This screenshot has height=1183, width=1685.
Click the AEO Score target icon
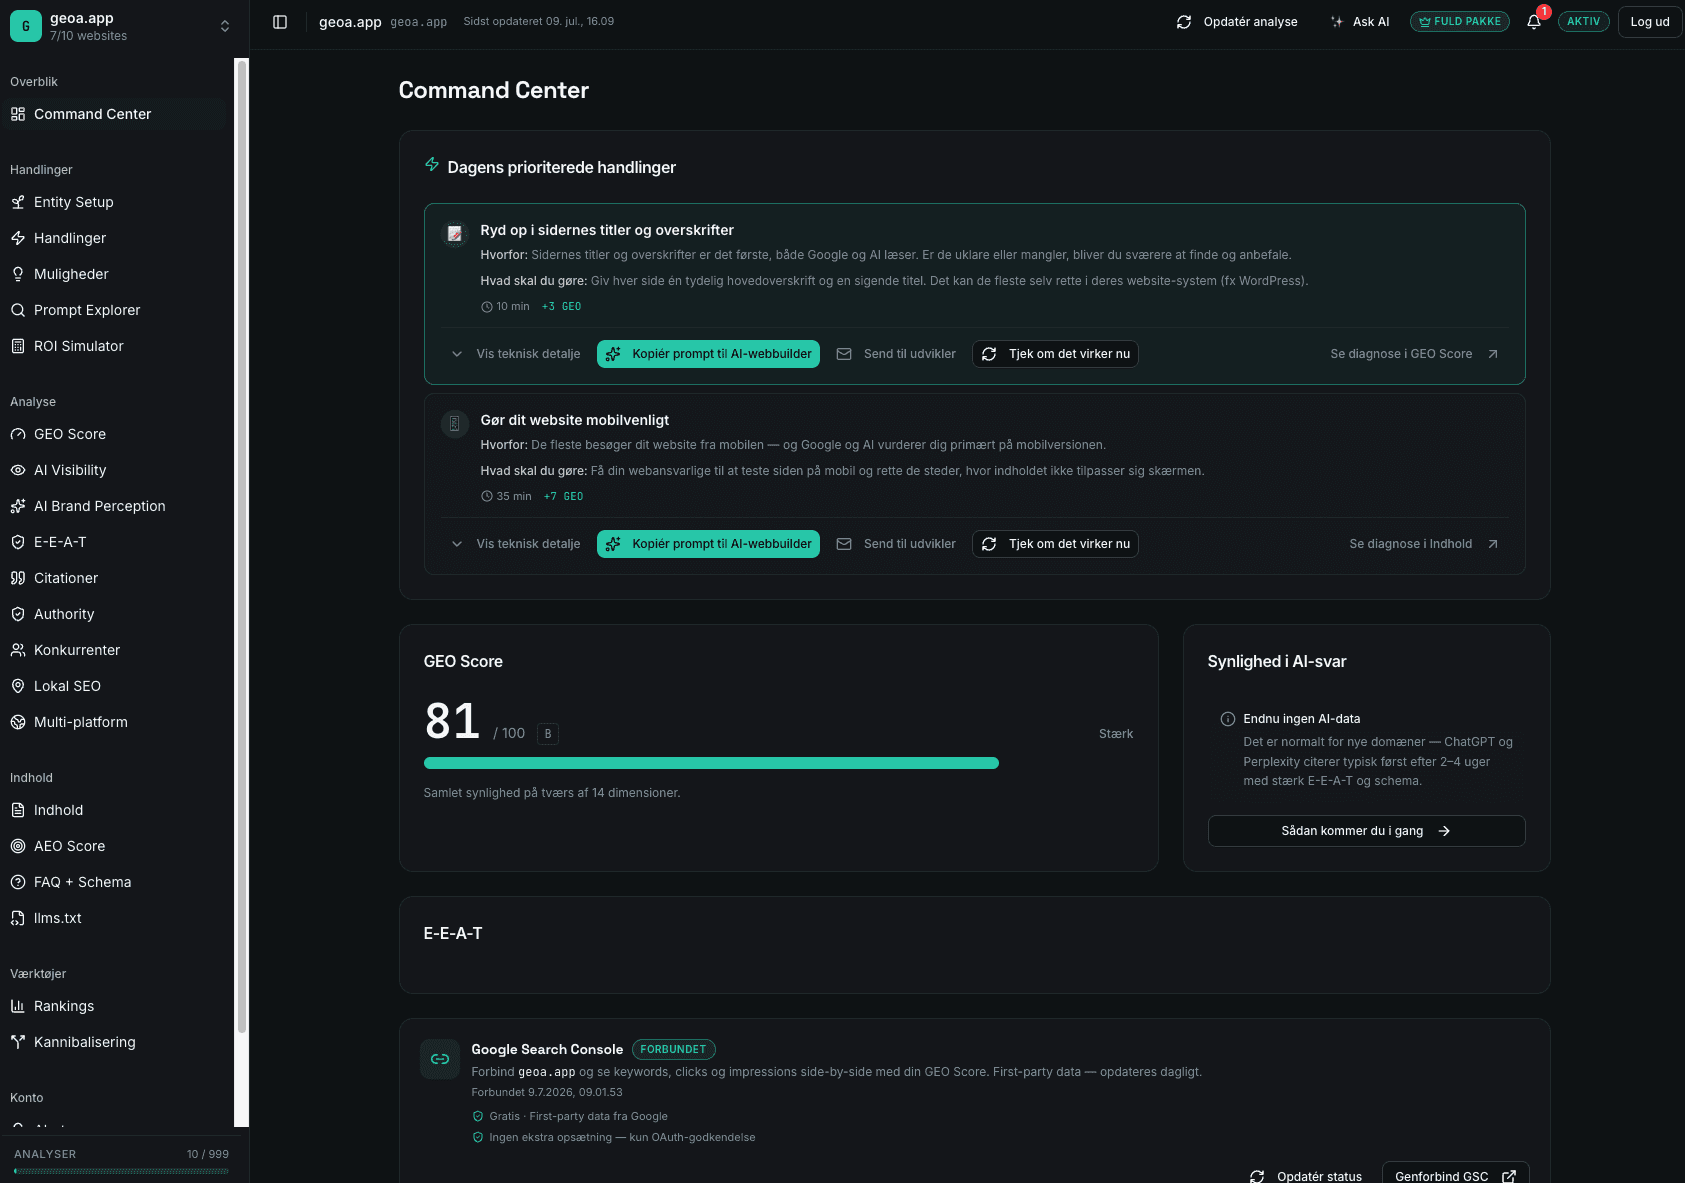point(18,846)
